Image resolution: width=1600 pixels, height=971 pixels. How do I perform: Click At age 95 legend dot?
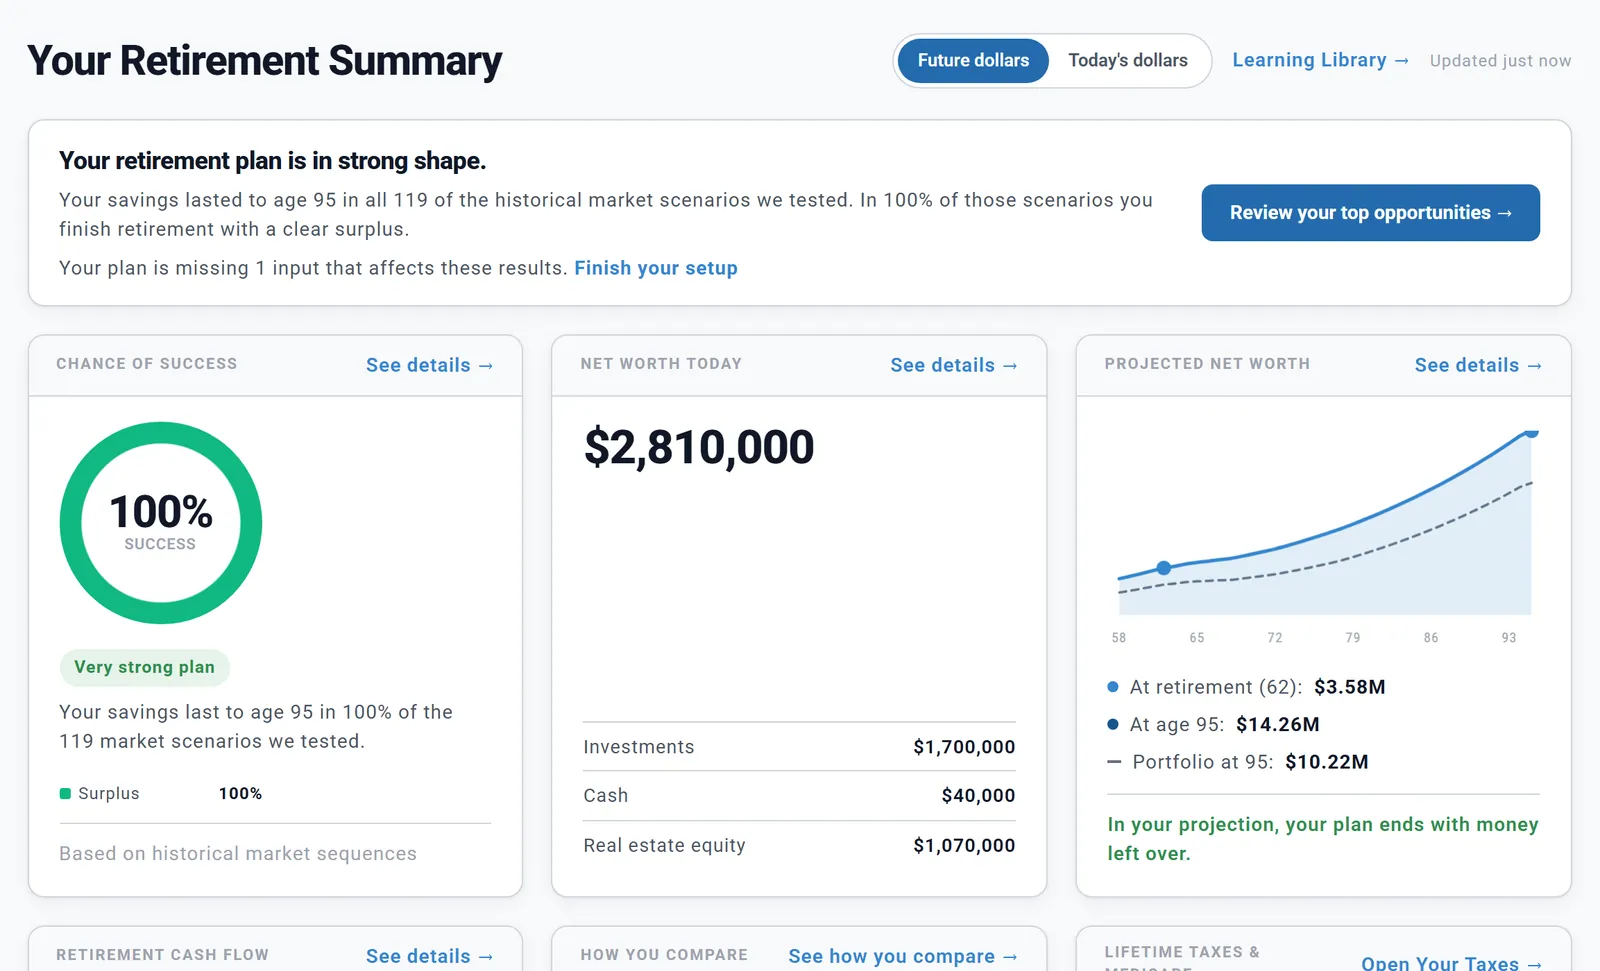(1113, 724)
